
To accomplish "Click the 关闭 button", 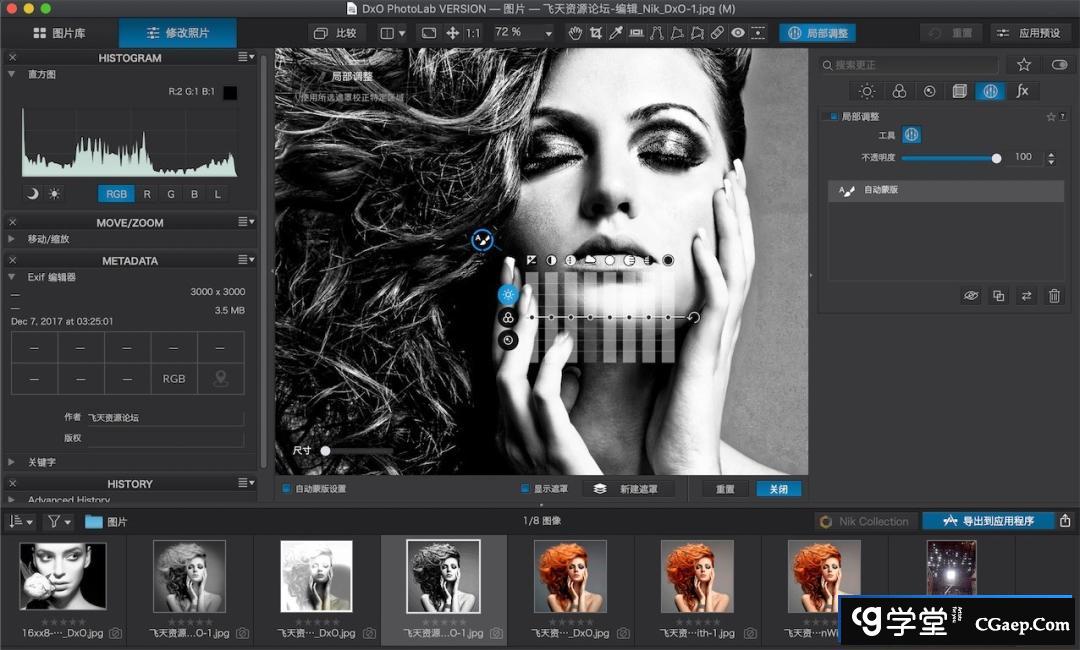I will pyautogui.click(x=778, y=489).
